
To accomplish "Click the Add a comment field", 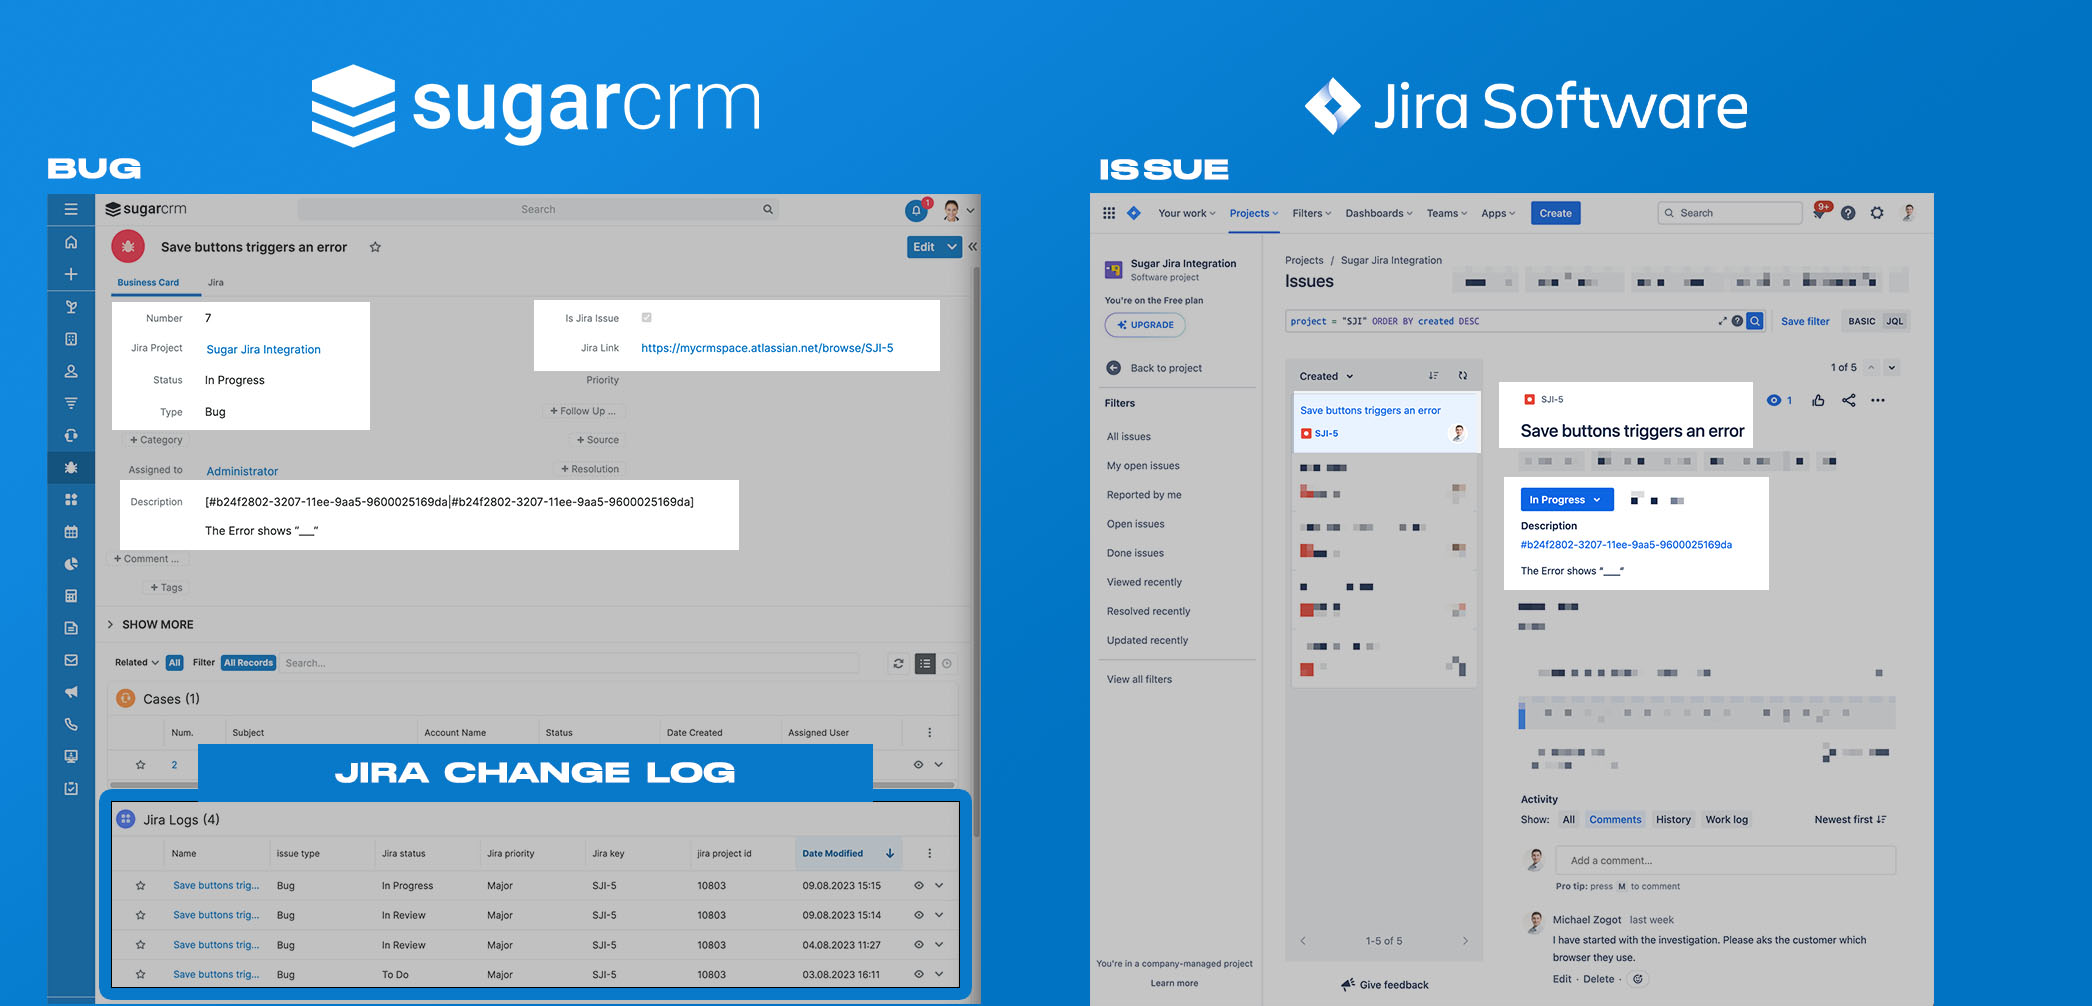I will coord(1725,860).
